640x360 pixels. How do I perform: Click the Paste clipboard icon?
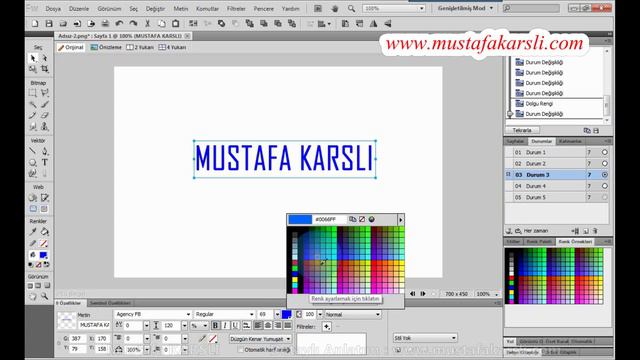coord(176,24)
